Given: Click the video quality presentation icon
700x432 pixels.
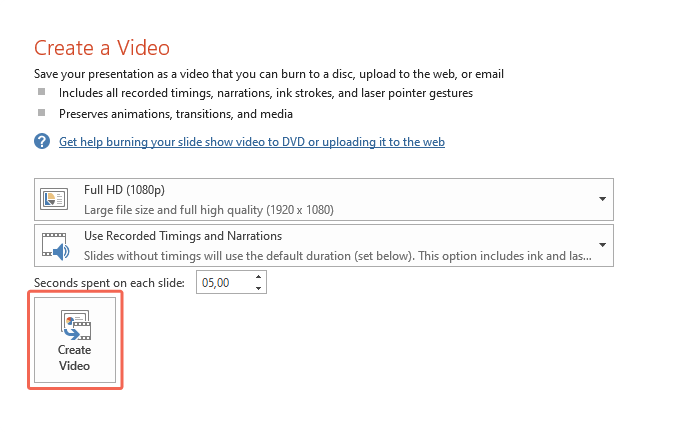Looking at the screenshot, I should tap(54, 199).
